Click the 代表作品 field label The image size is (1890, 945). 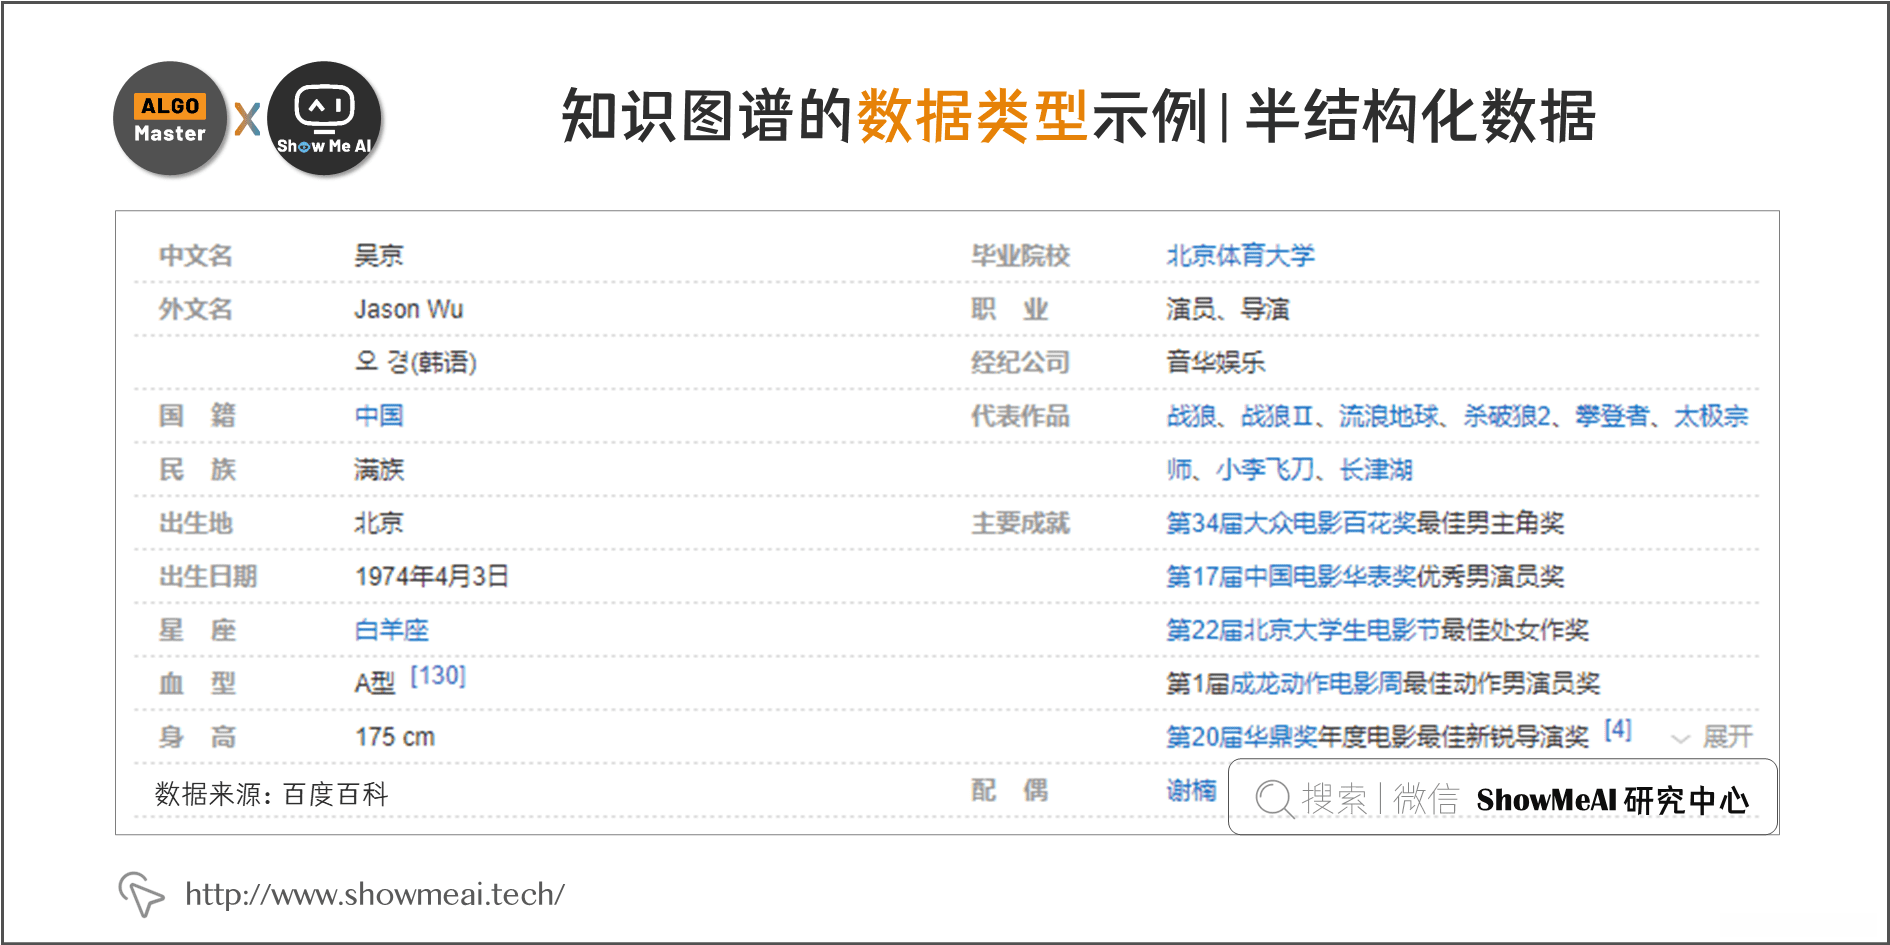click(x=1020, y=416)
